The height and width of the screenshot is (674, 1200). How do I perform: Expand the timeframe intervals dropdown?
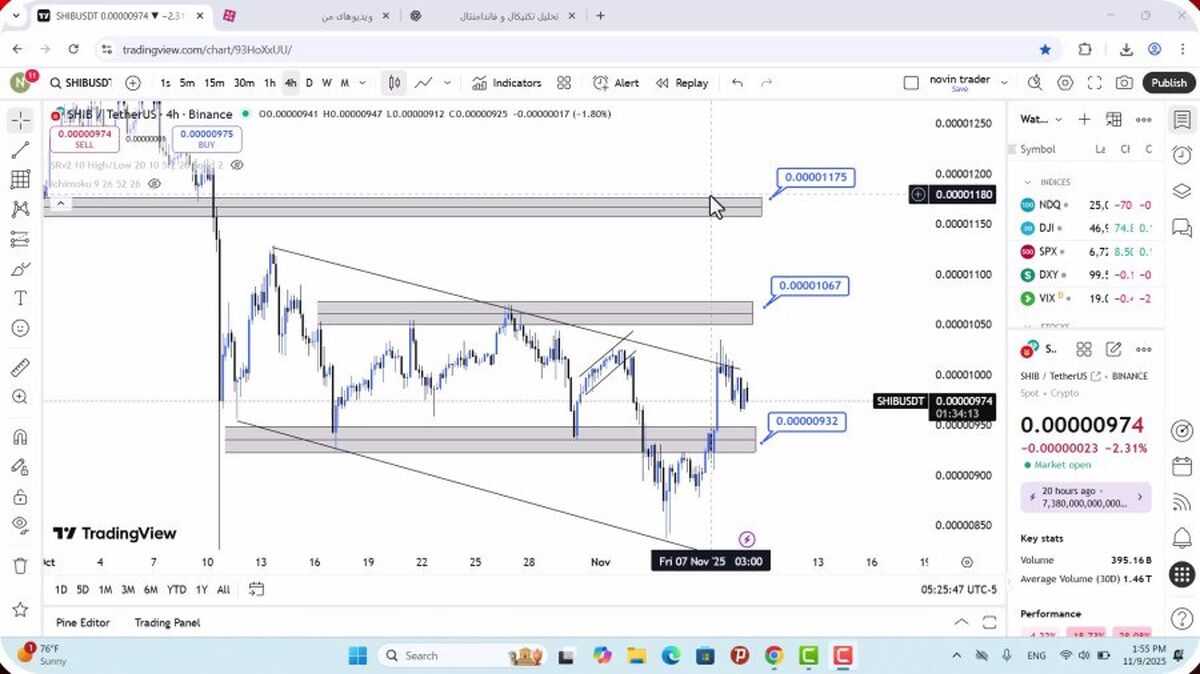click(x=362, y=83)
